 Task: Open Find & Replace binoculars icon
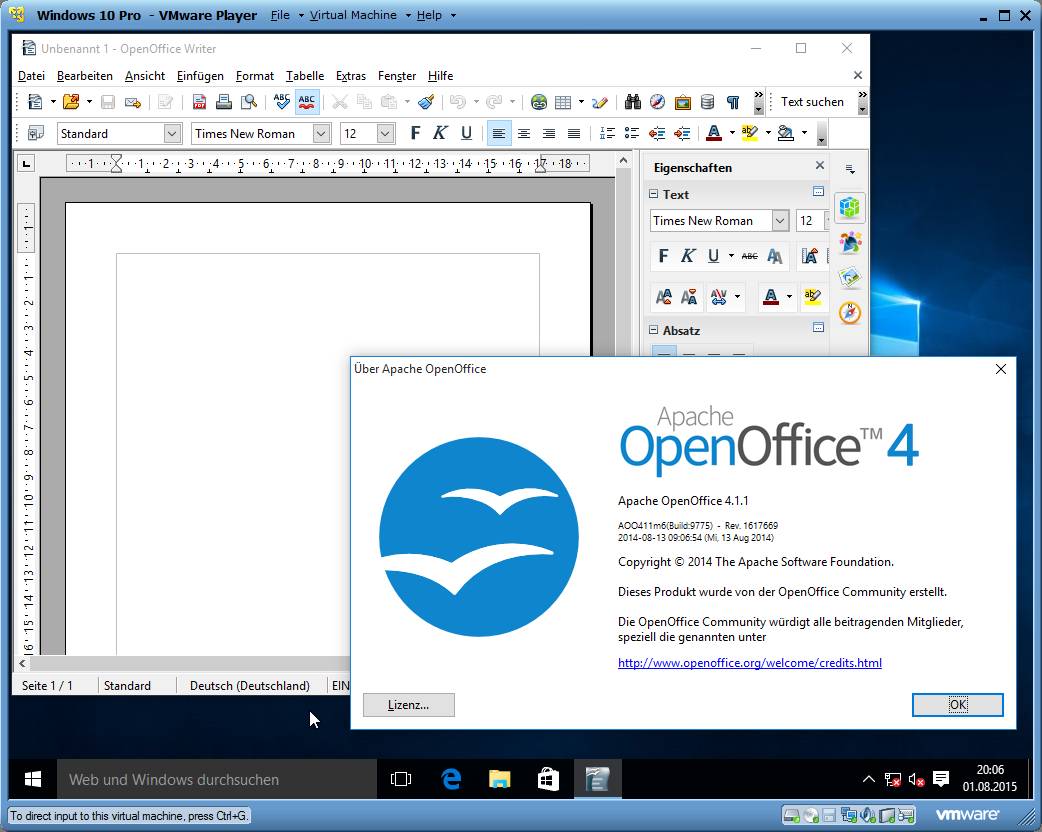click(x=632, y=102)
